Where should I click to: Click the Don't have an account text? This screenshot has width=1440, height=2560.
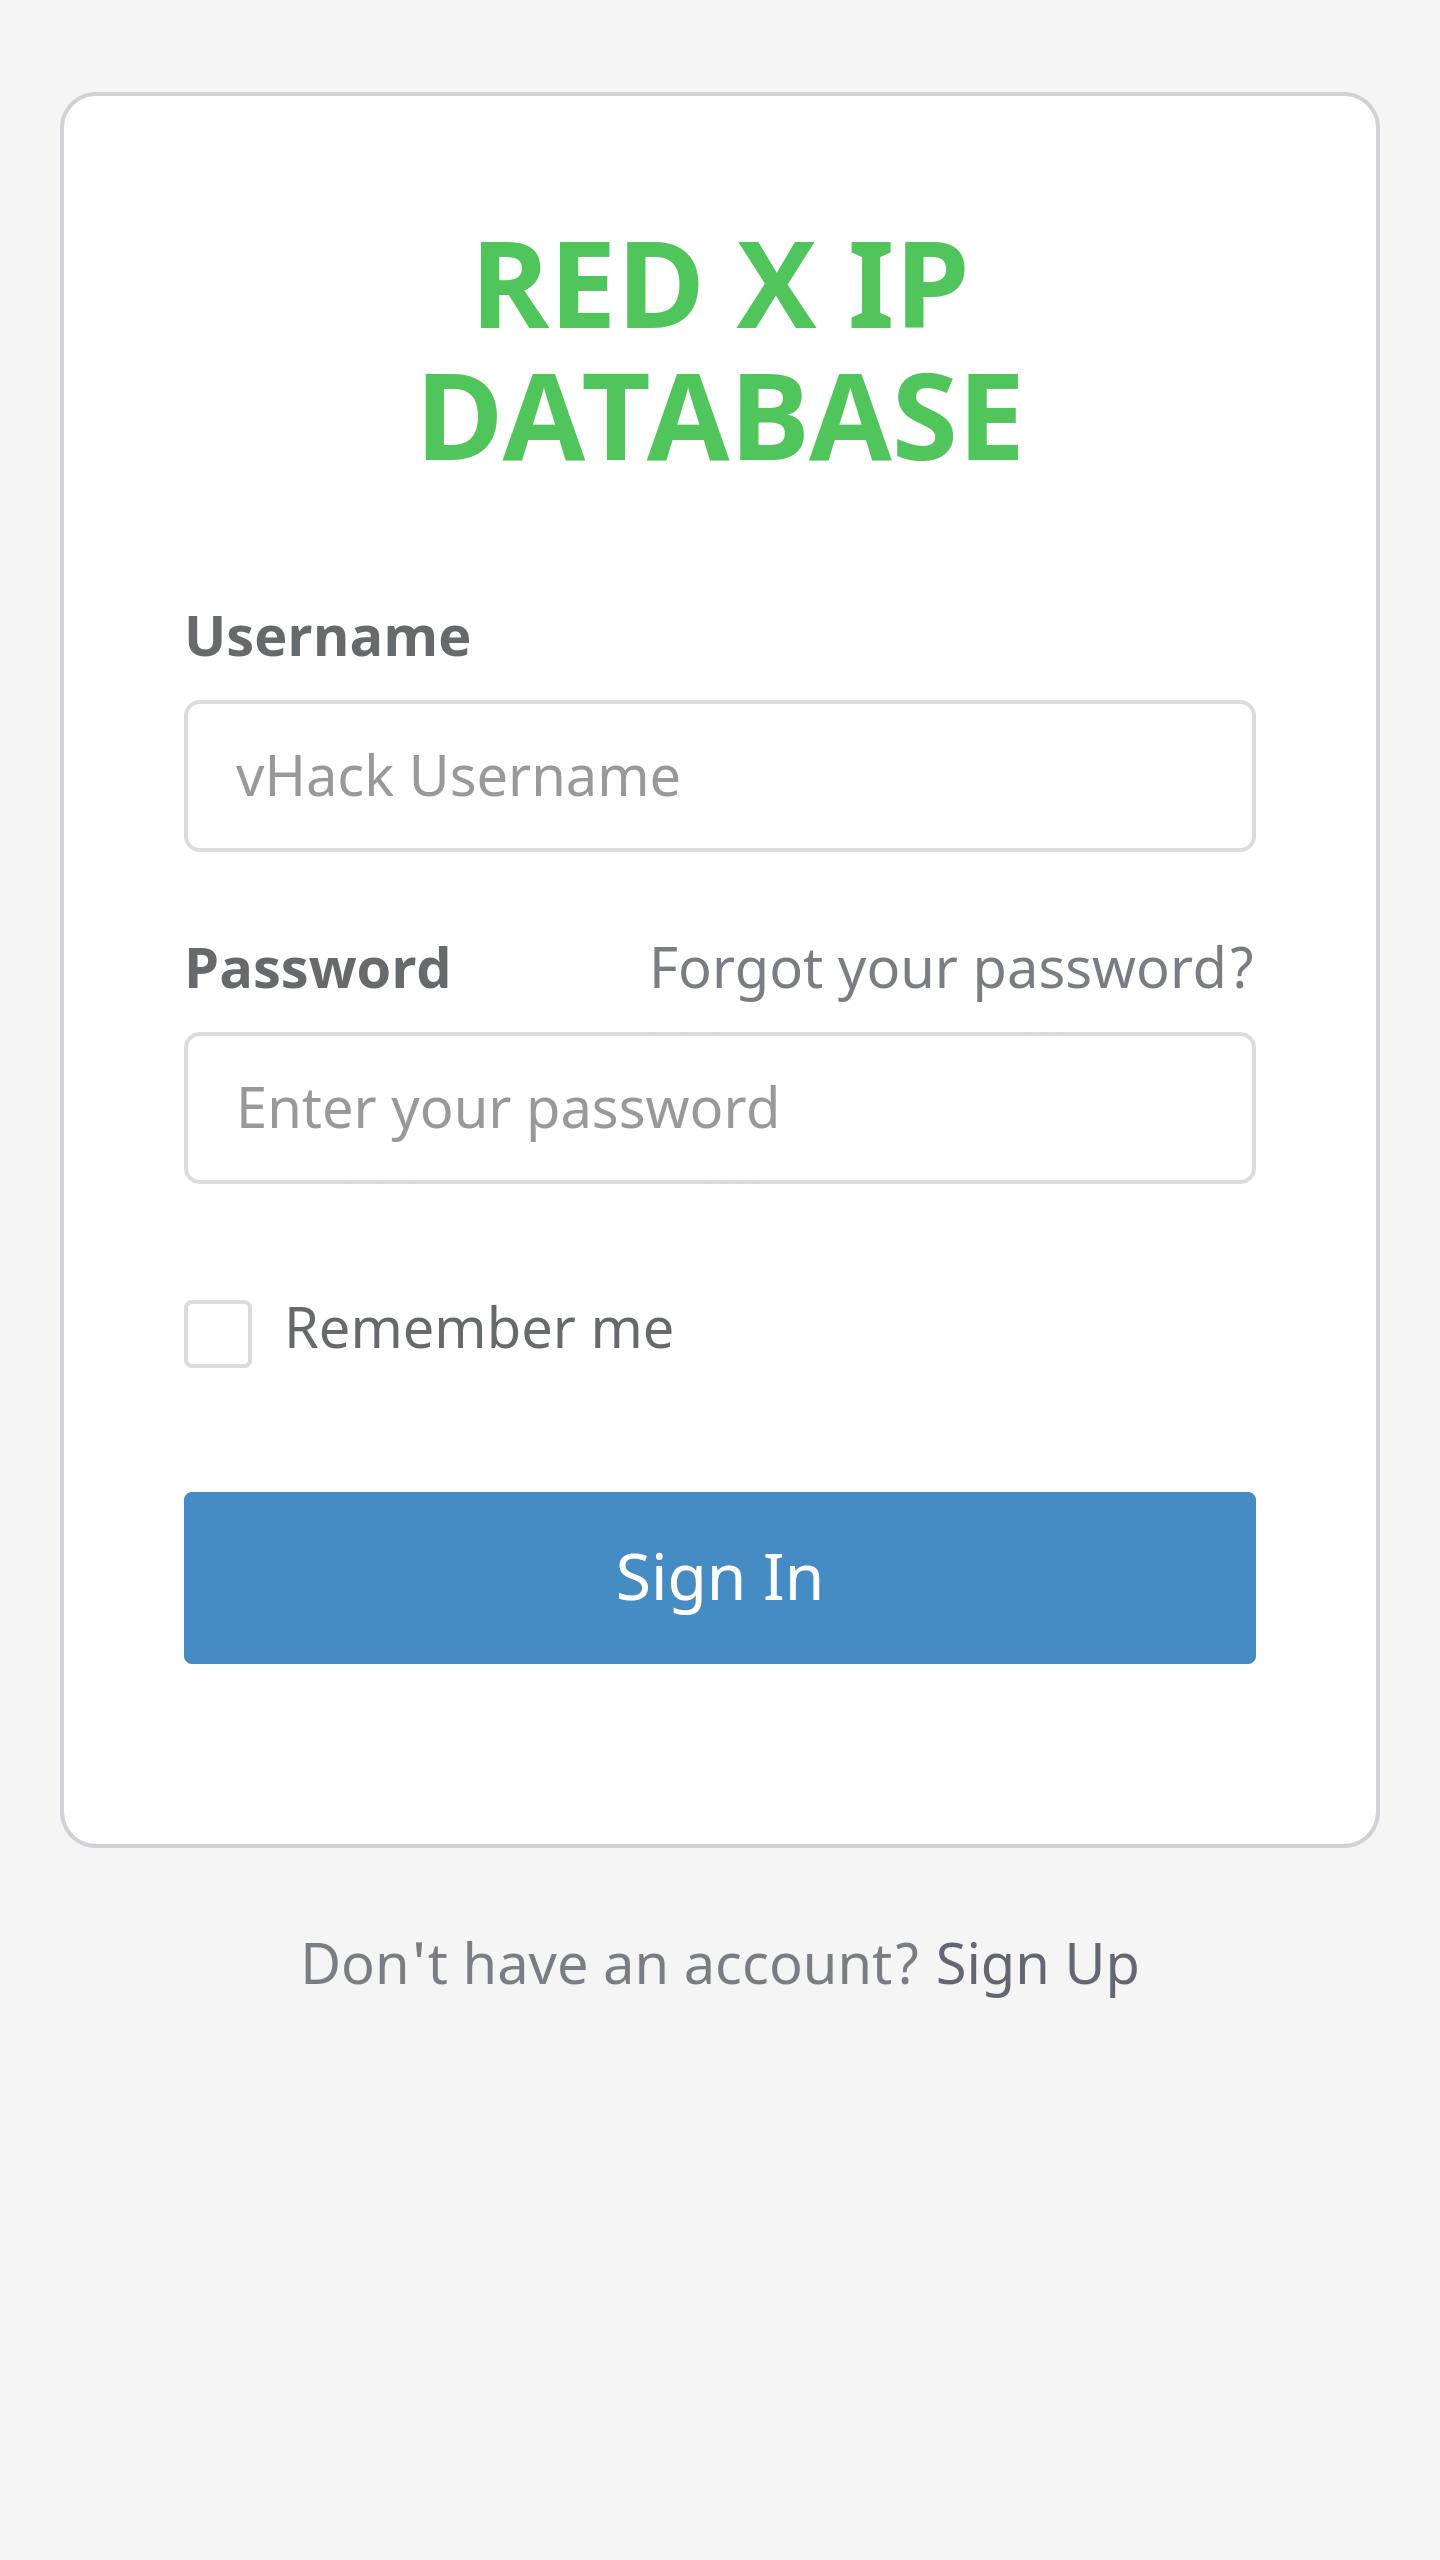click(x=610, y=1964)
